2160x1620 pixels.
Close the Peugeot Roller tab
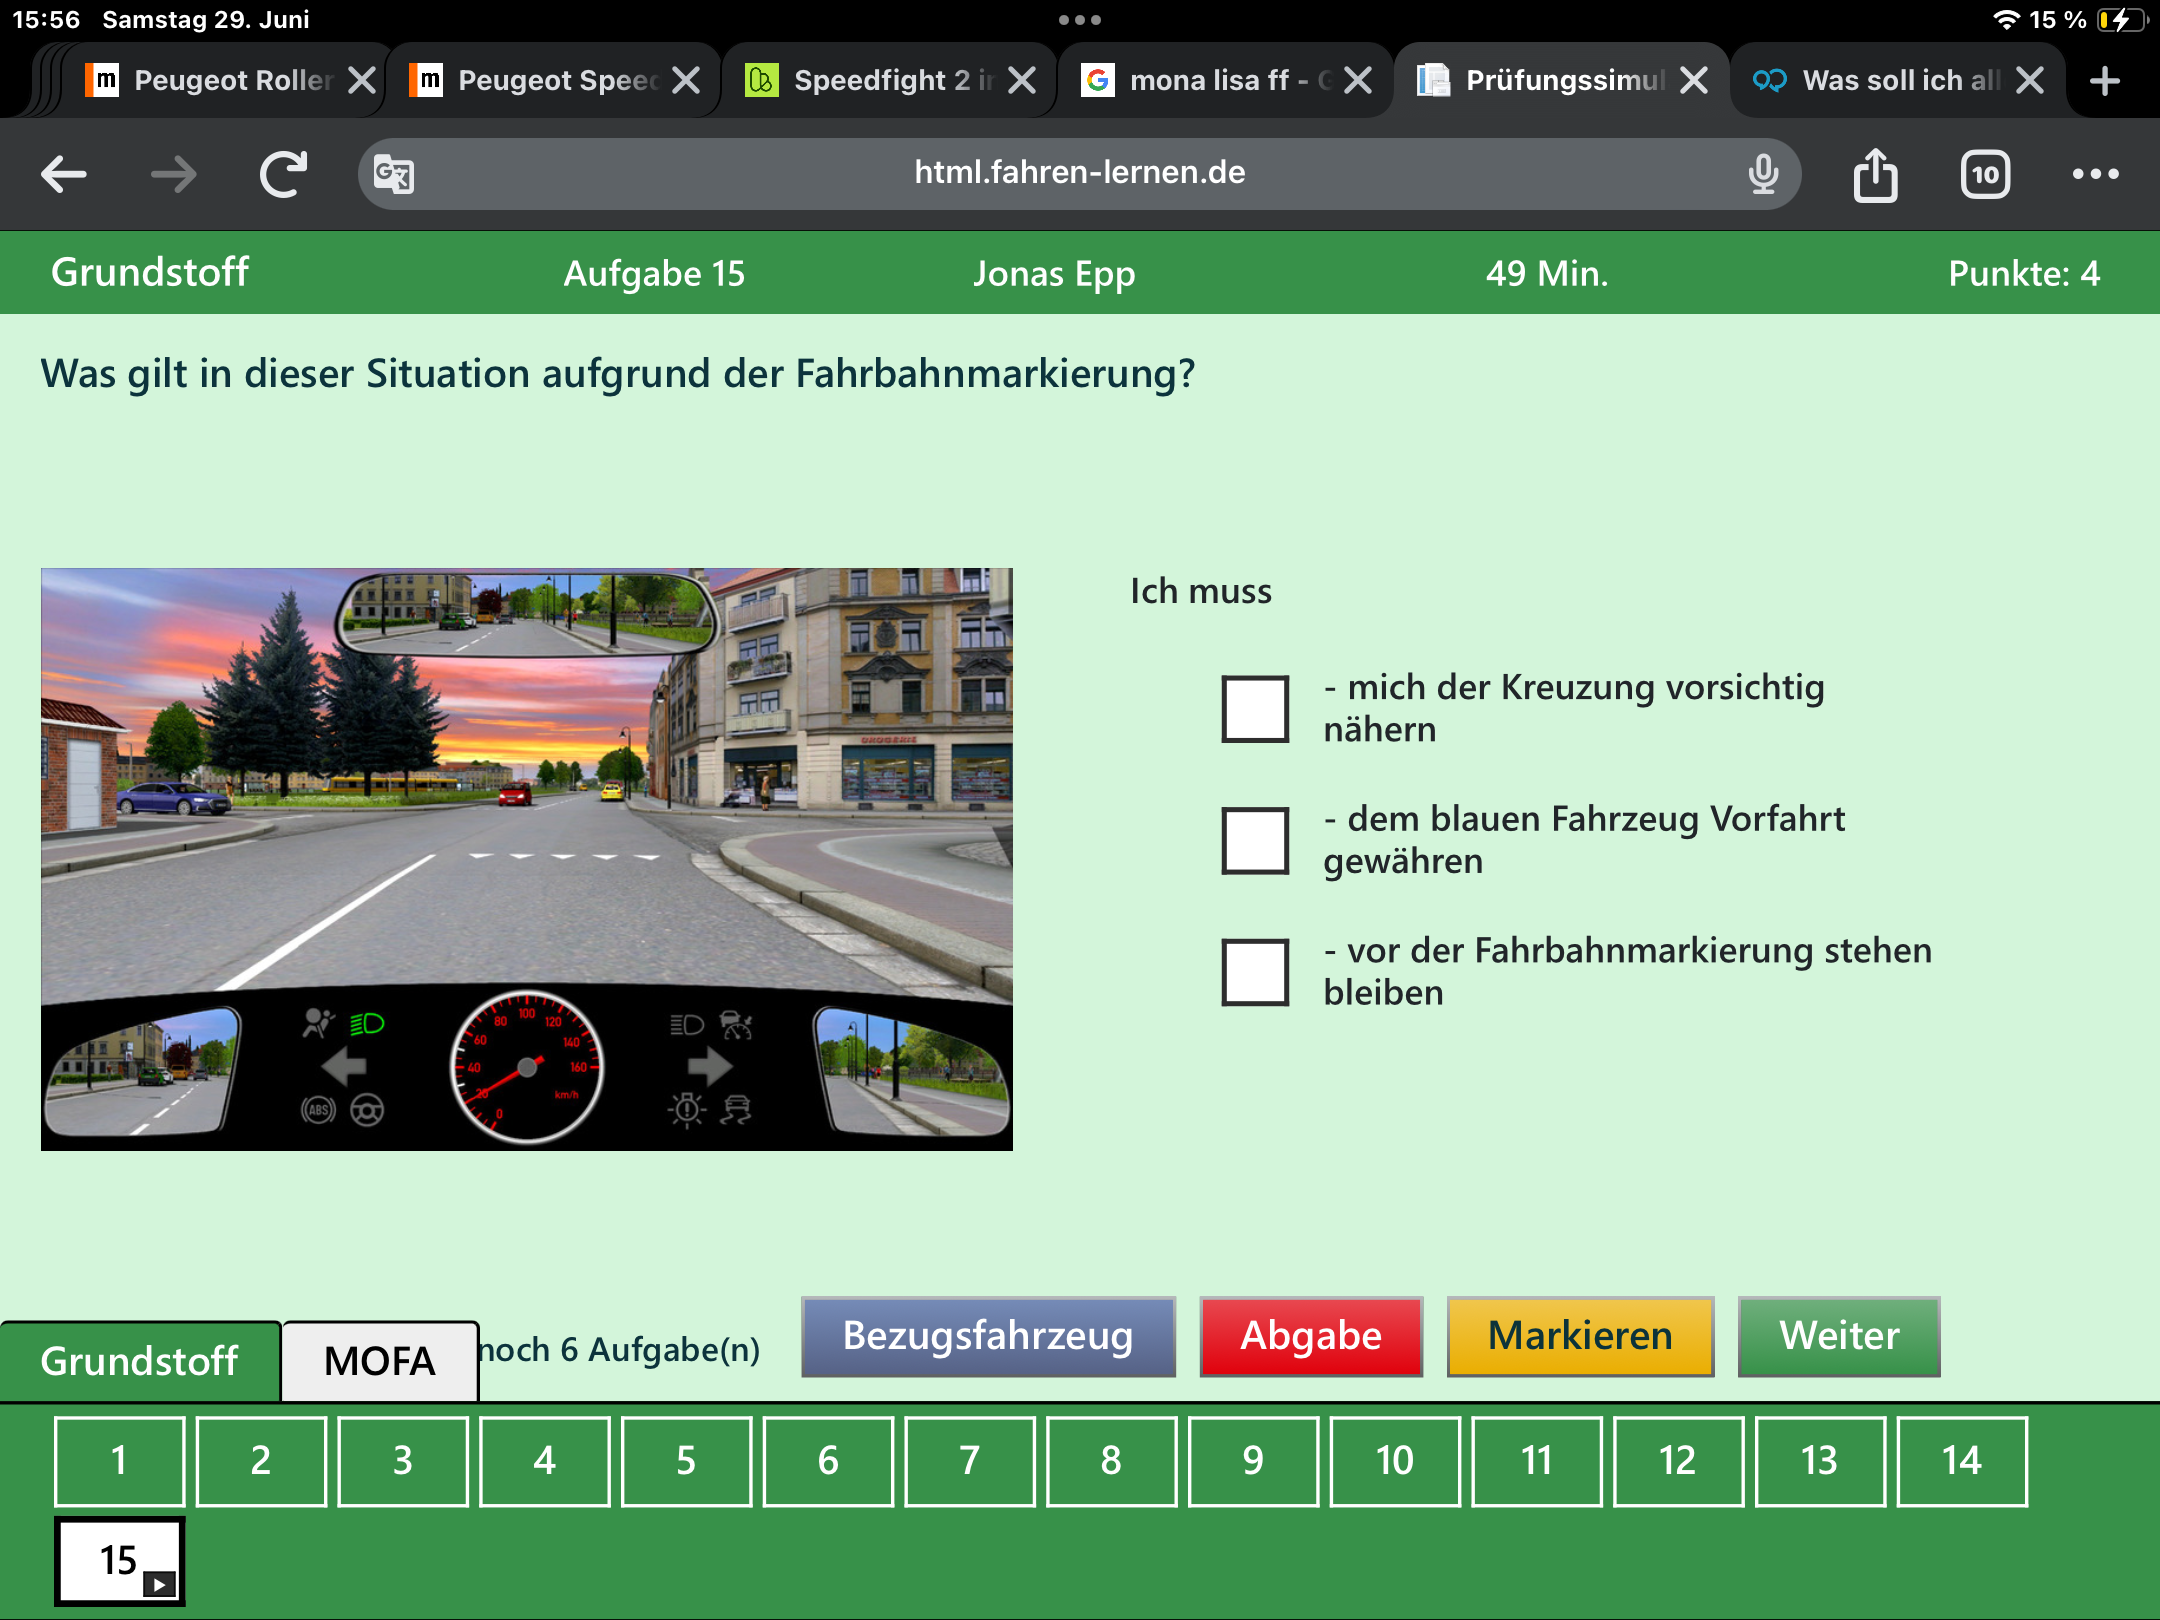click(x=362, y=80)
